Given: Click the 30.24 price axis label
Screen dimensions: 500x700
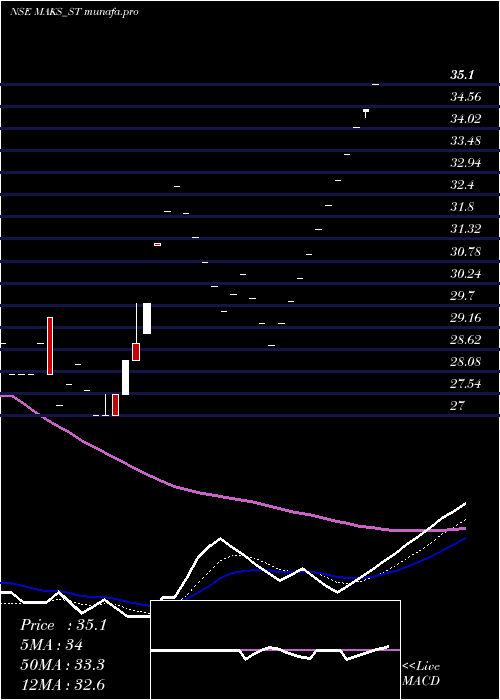Looking at the screenshot, I should tap(465, 274).
